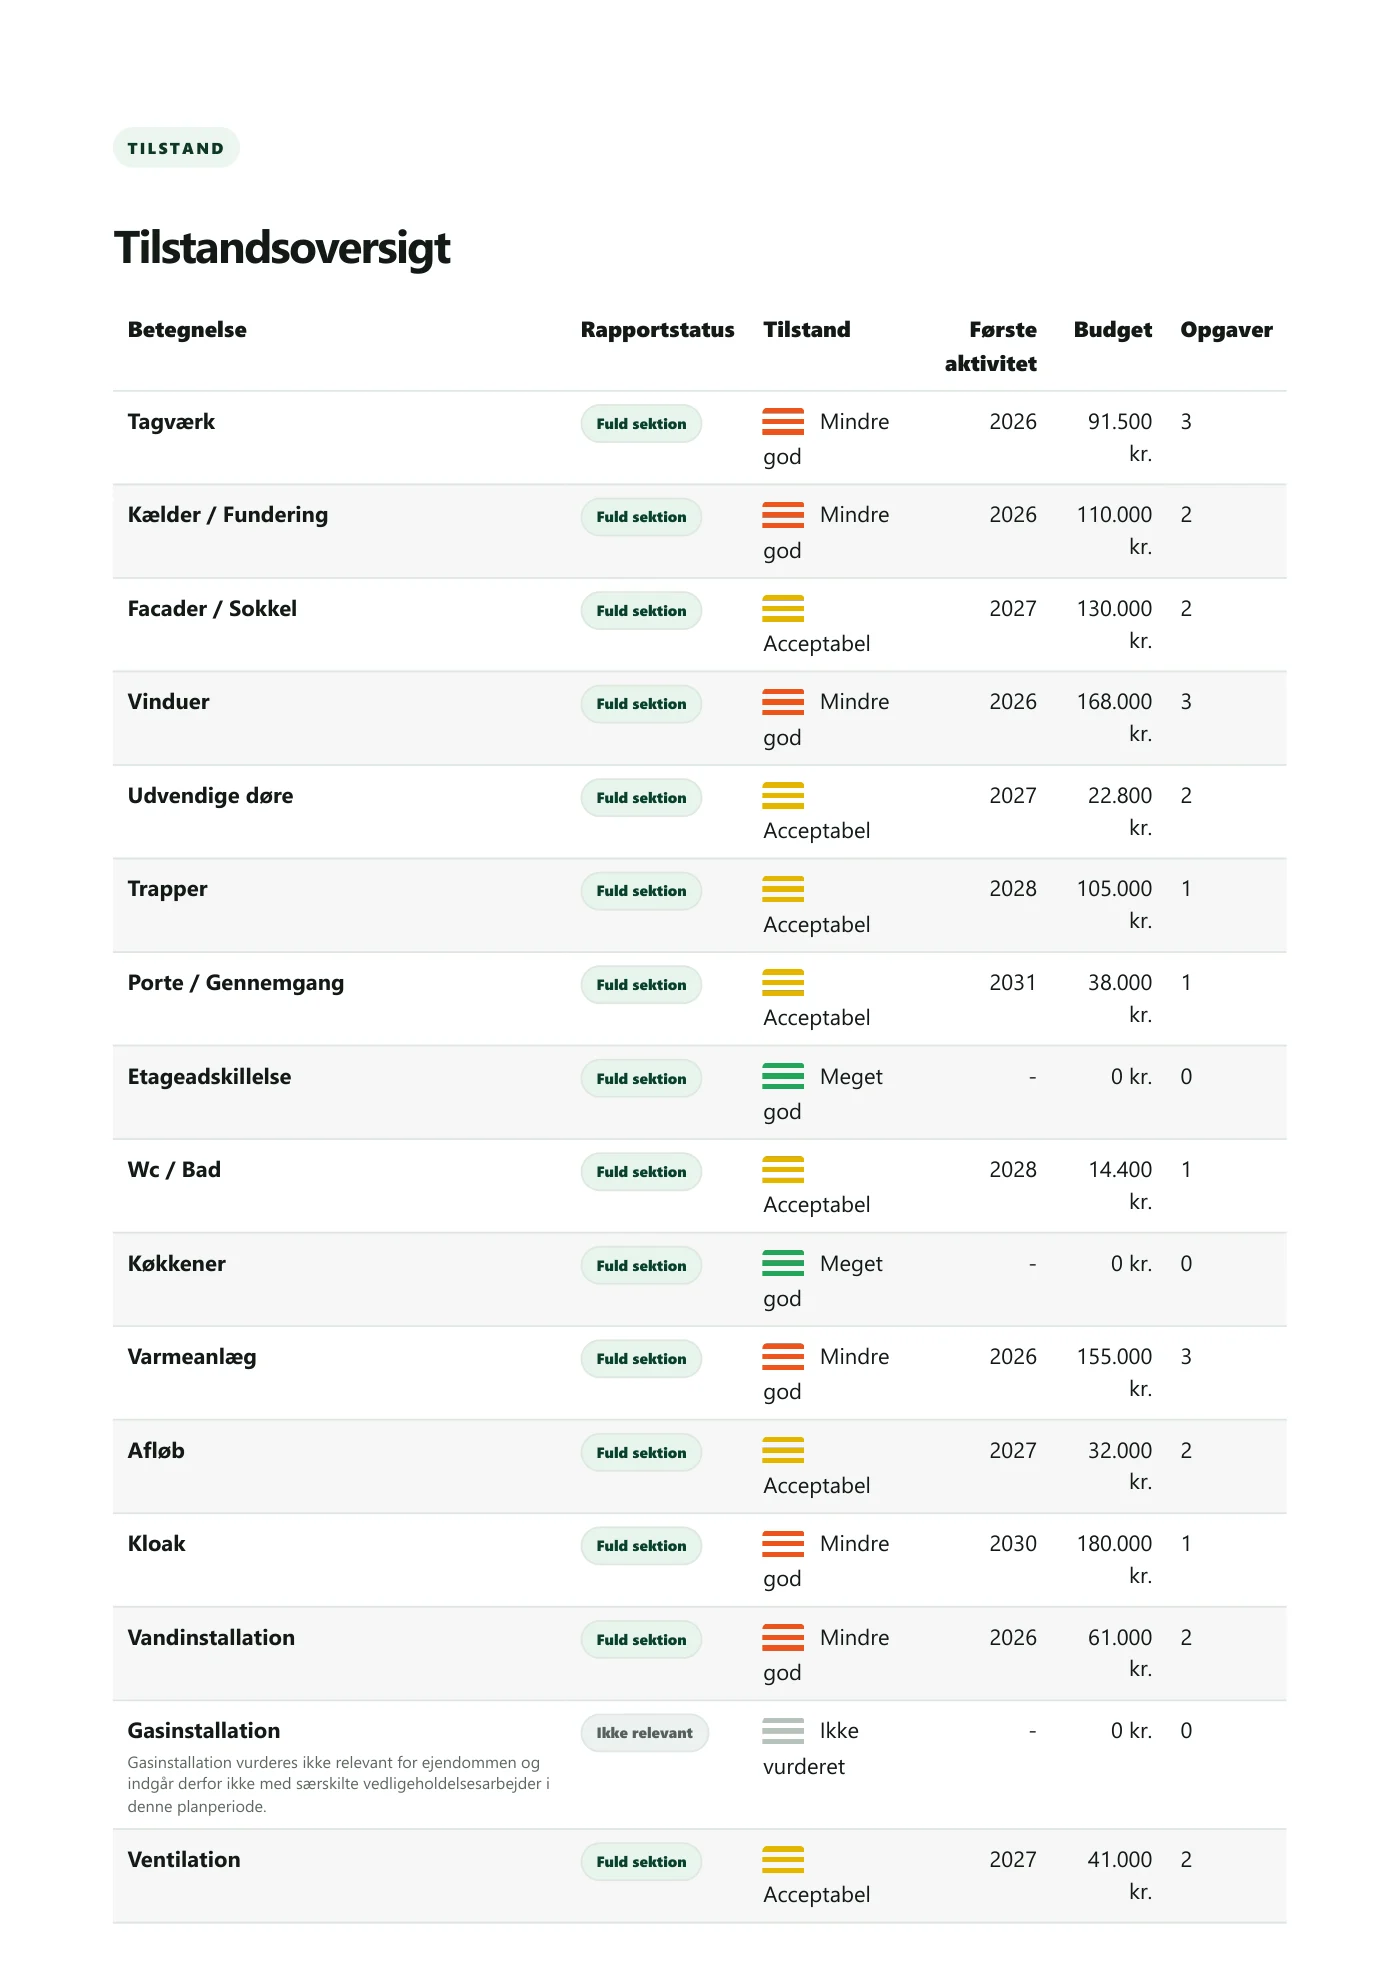
Task: Click the yellow condition icon for Ventilation
Action: pos(783,1859)
